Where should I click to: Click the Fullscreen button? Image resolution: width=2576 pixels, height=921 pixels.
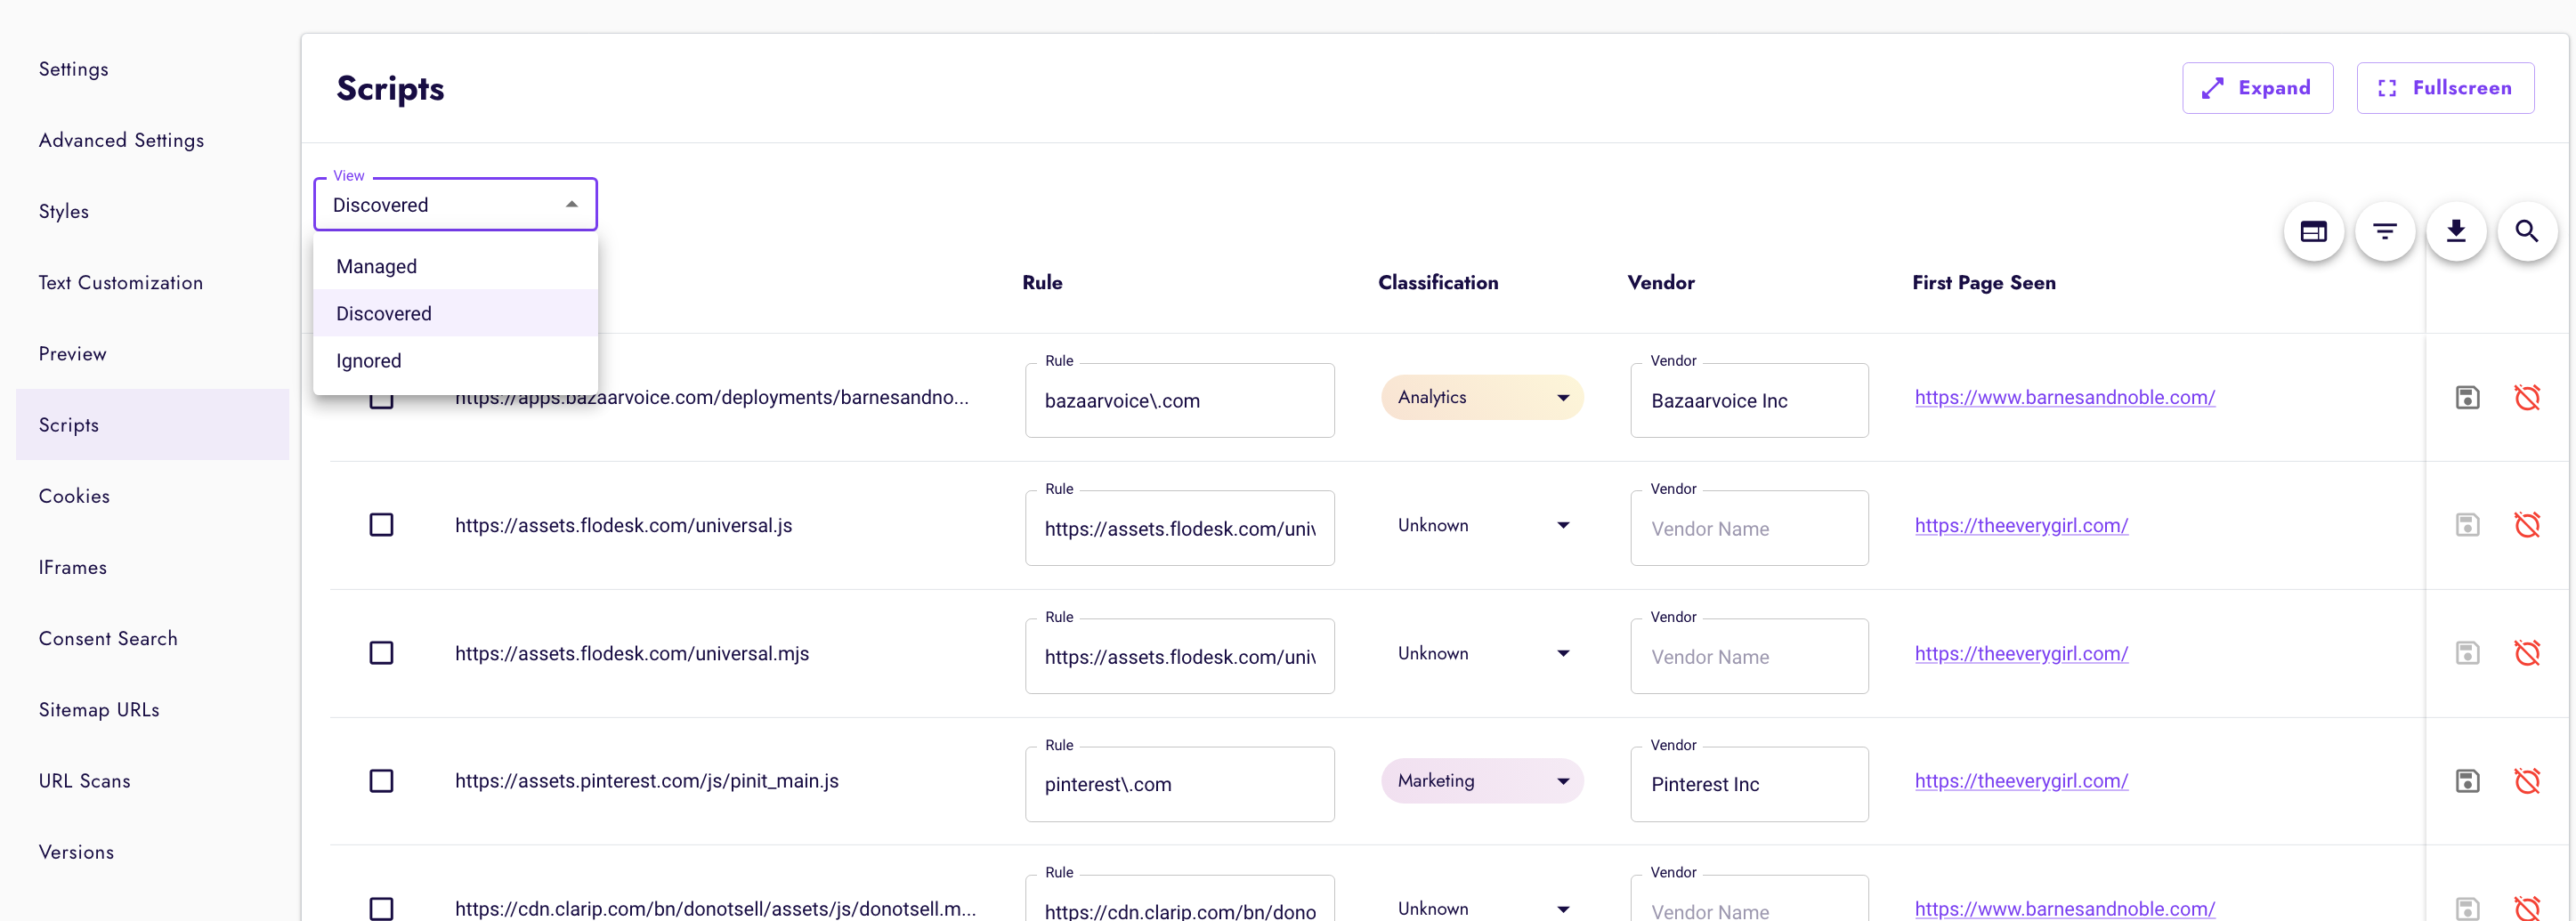point(2445,88)
